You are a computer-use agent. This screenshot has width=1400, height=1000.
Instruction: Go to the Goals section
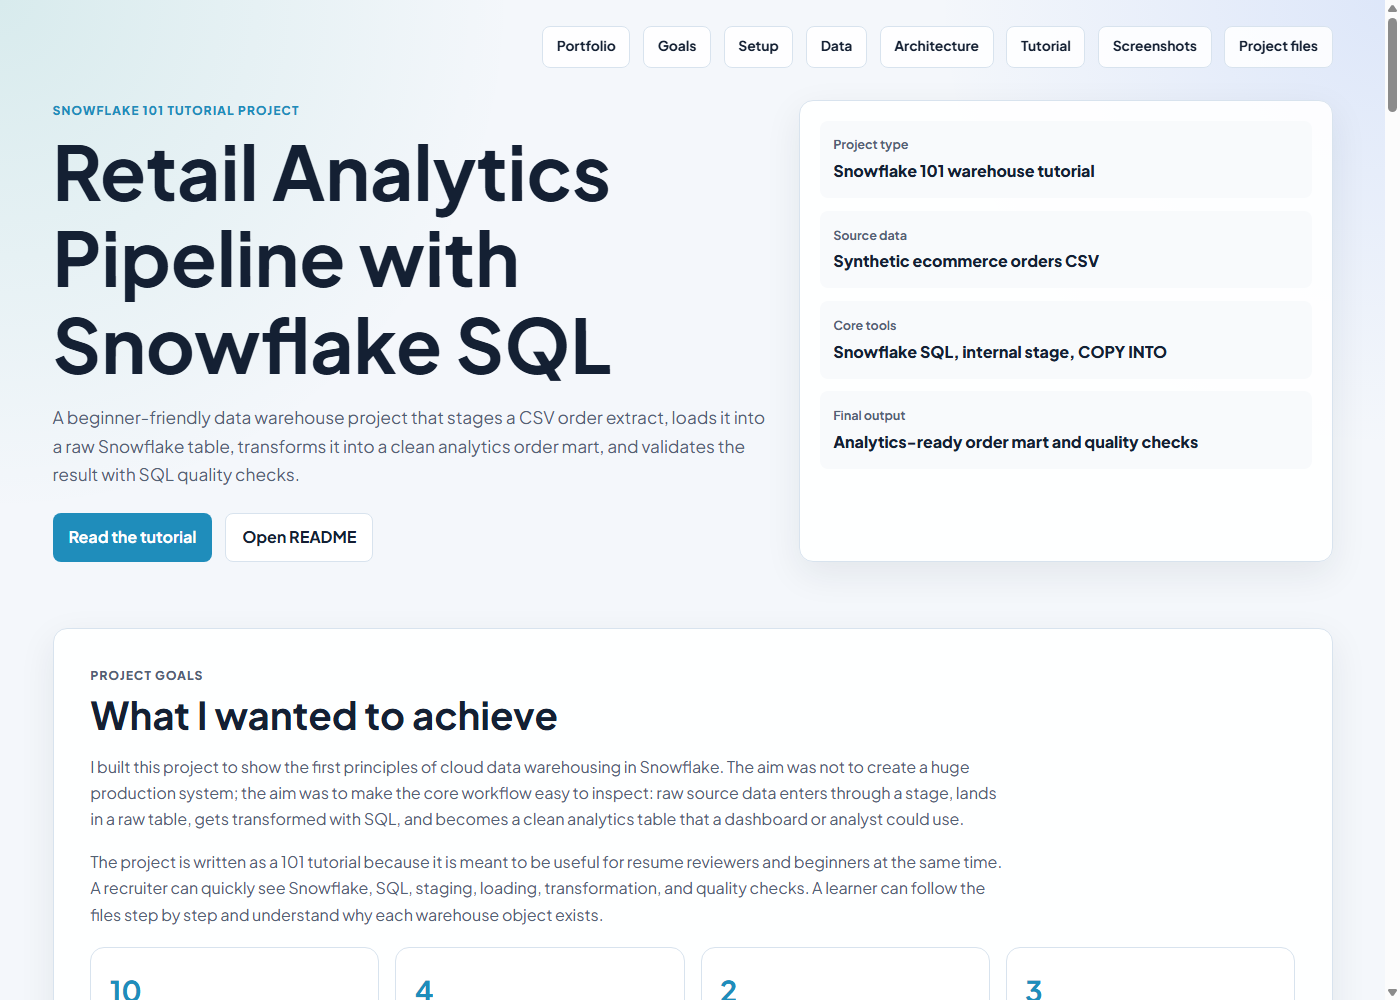tap(677, 47)
